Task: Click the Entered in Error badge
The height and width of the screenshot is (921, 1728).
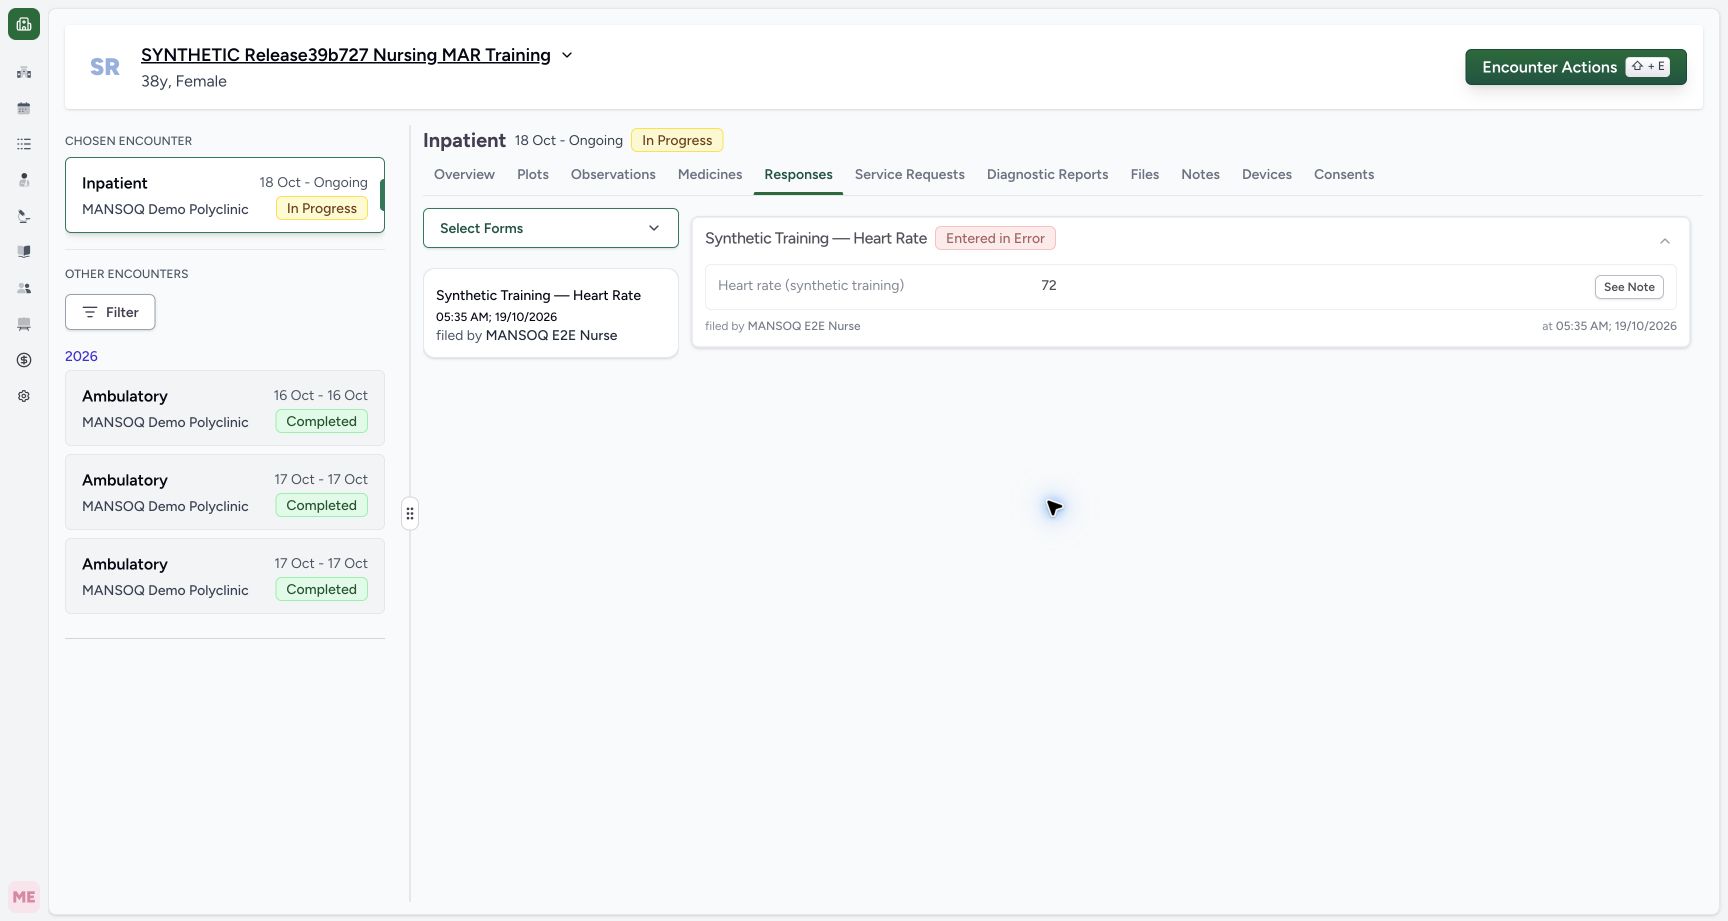Action: 995,238
